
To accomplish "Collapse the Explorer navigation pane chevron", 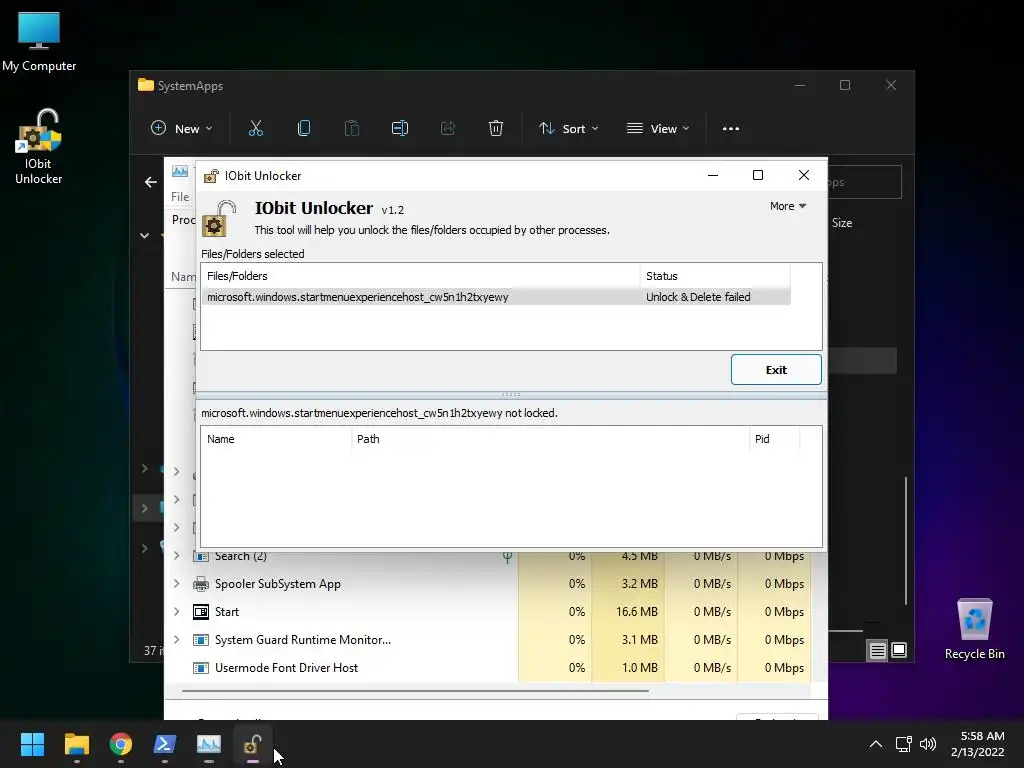I will click(x=144, y=235).
